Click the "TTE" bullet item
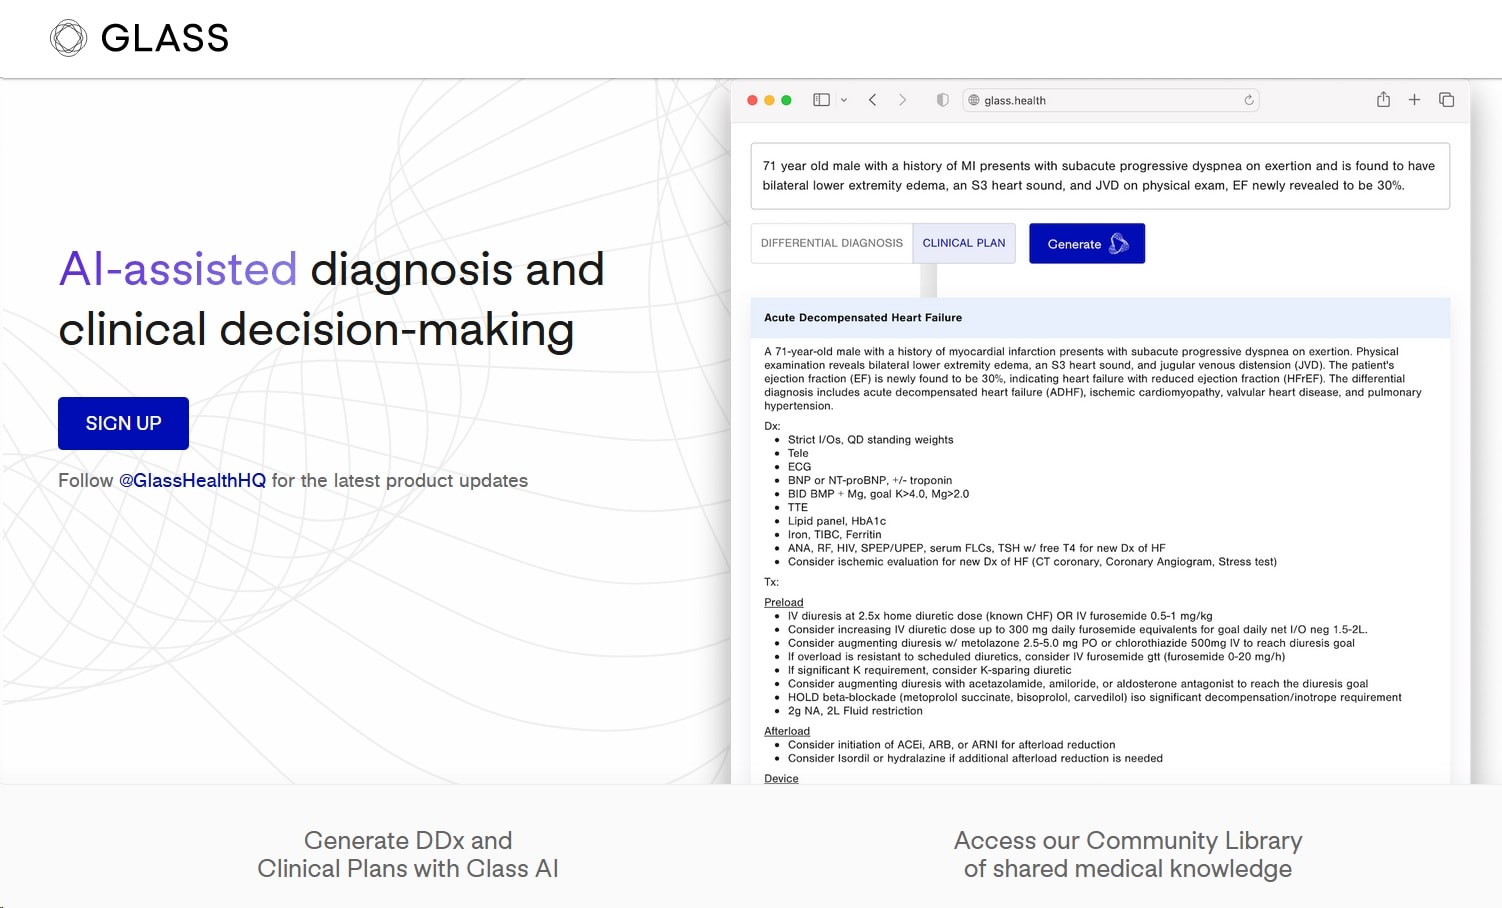The width and height of the screenshot is (1502, 908). tap(798, 508)
